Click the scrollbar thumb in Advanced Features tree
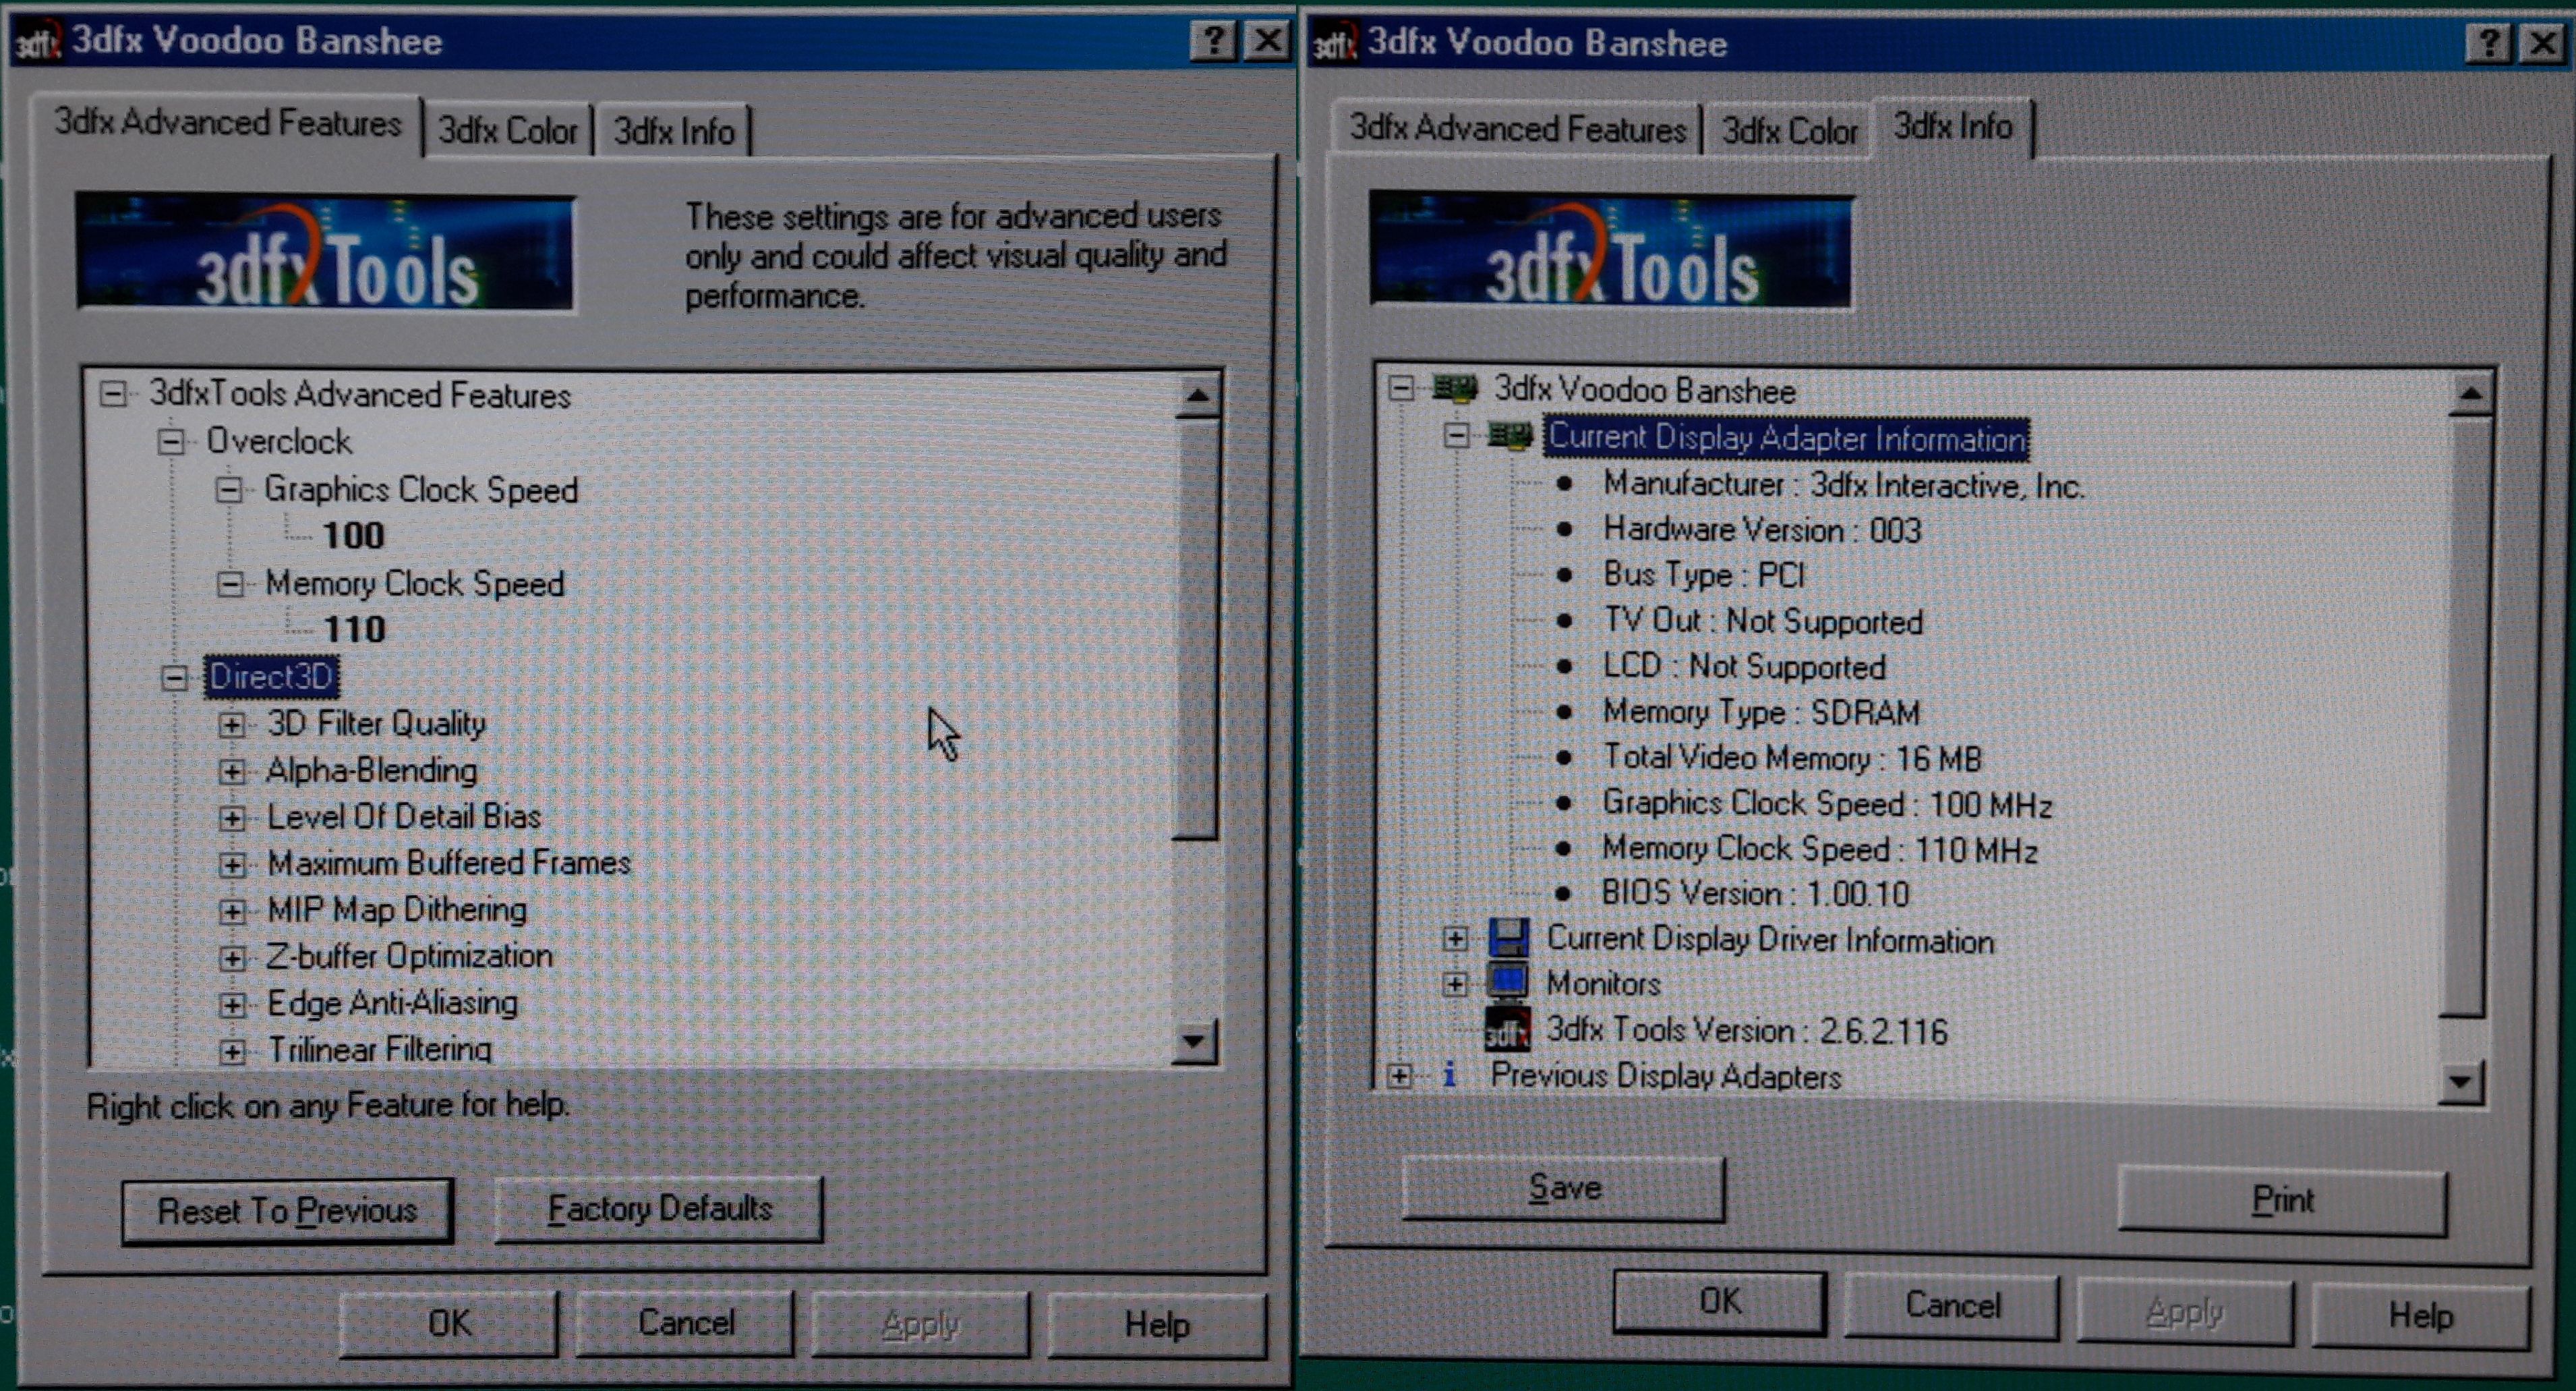 pyautogui.click(x=1196, y=630)
